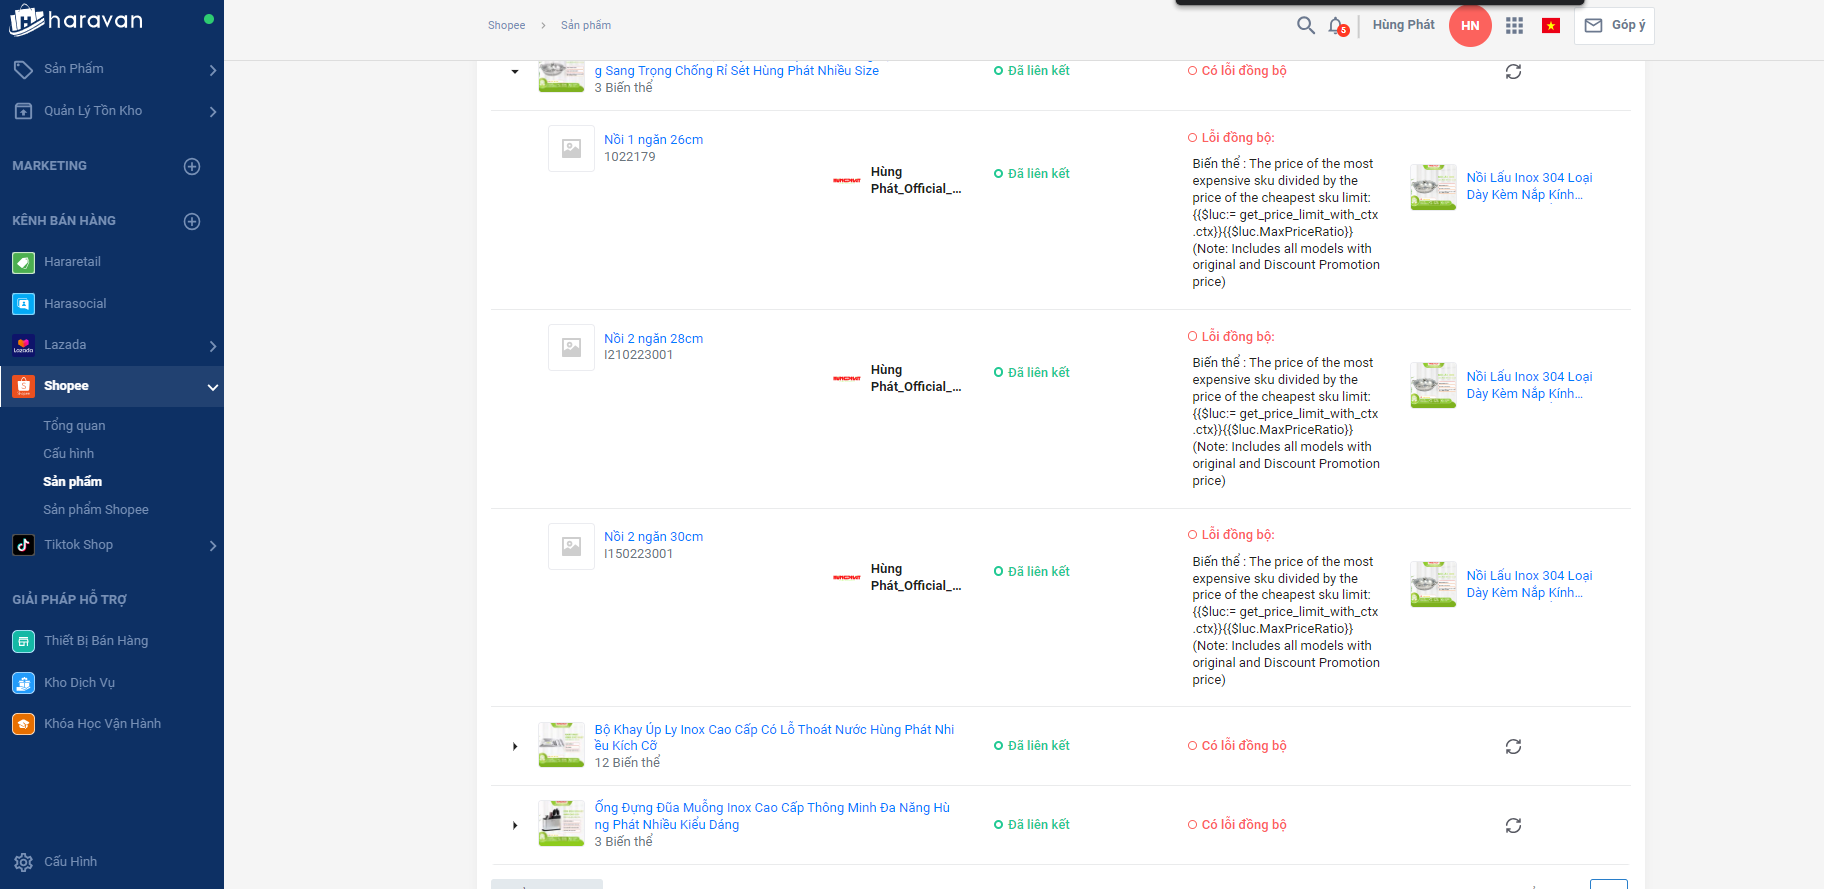Screen dimensions: 1824x889
Task: Collapse the top expanded product row
Action: click(x=515, y=72)
